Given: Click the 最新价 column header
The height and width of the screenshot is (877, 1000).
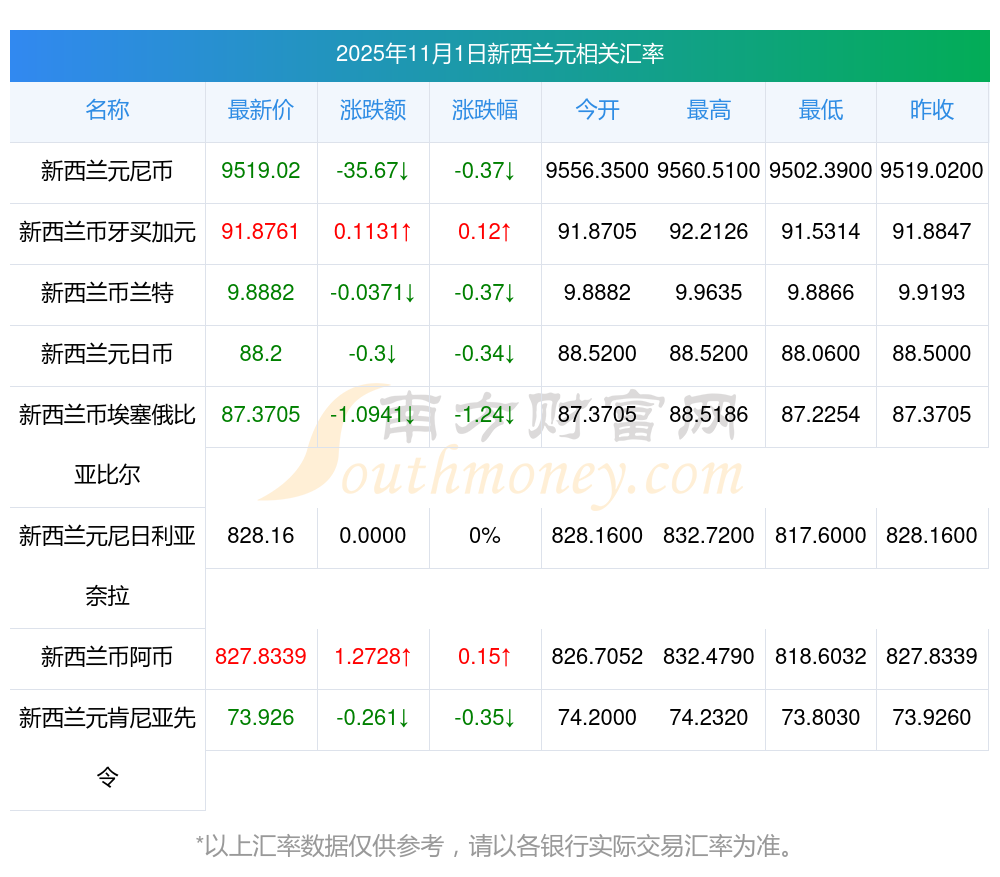Looking at the screenshot, I should pos(261,110).
